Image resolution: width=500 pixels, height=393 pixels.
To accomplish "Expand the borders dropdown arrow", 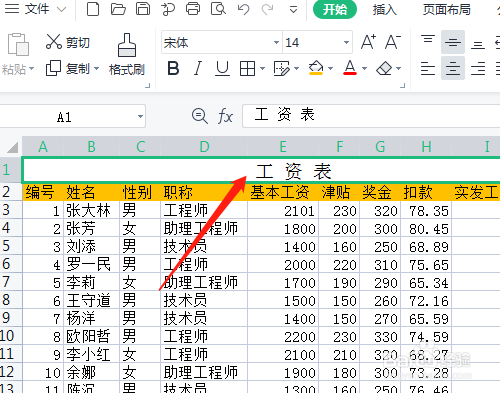I will click(263, 69).
